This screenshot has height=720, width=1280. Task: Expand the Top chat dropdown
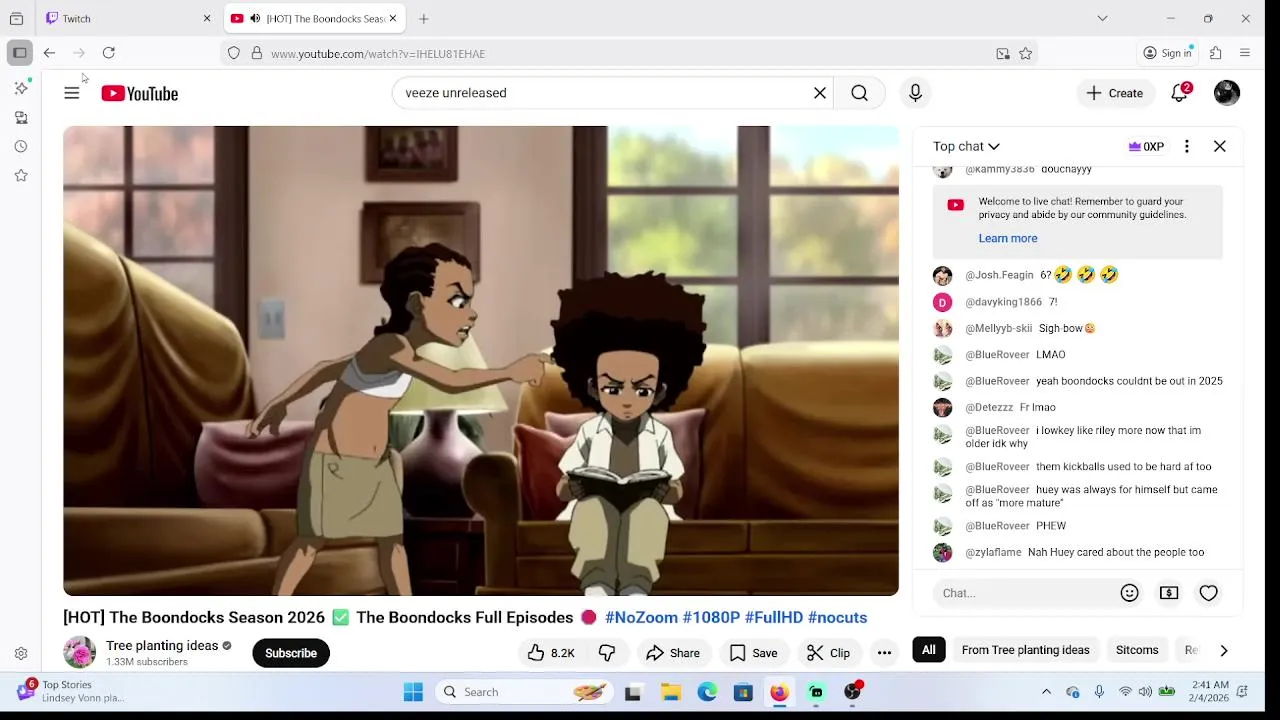[966, 146]
